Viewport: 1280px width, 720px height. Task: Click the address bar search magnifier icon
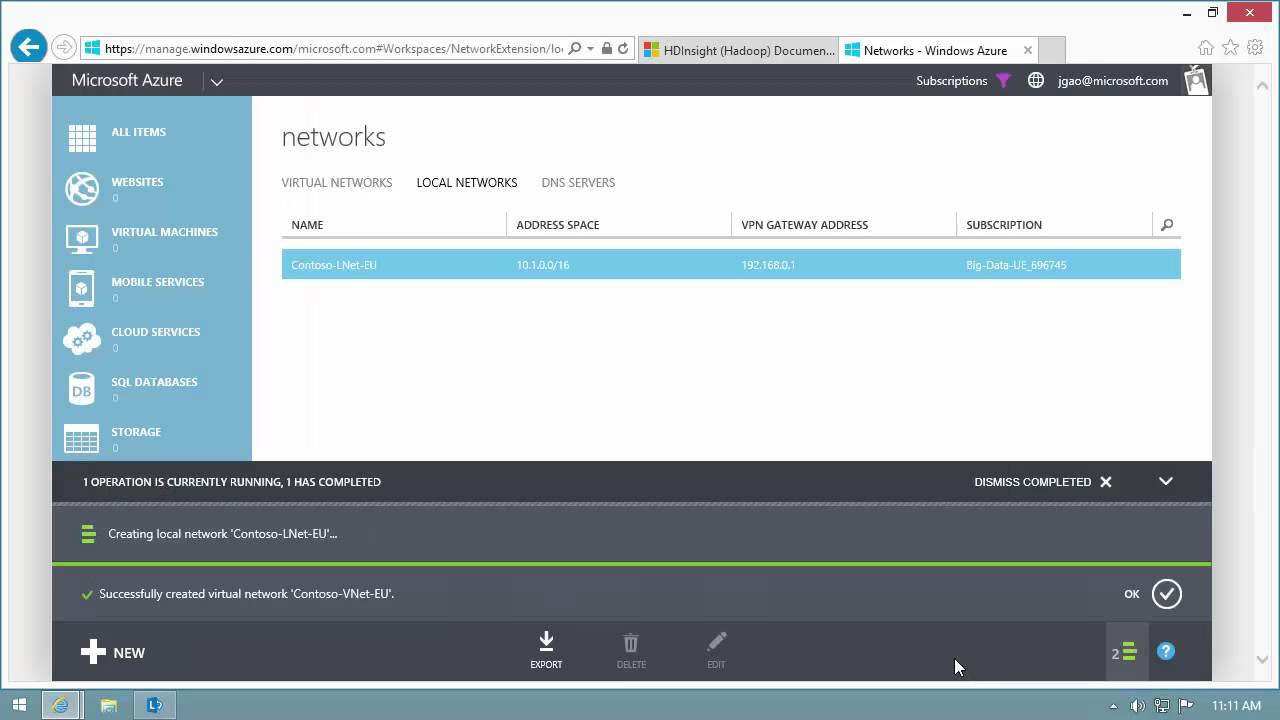point(575,48)
